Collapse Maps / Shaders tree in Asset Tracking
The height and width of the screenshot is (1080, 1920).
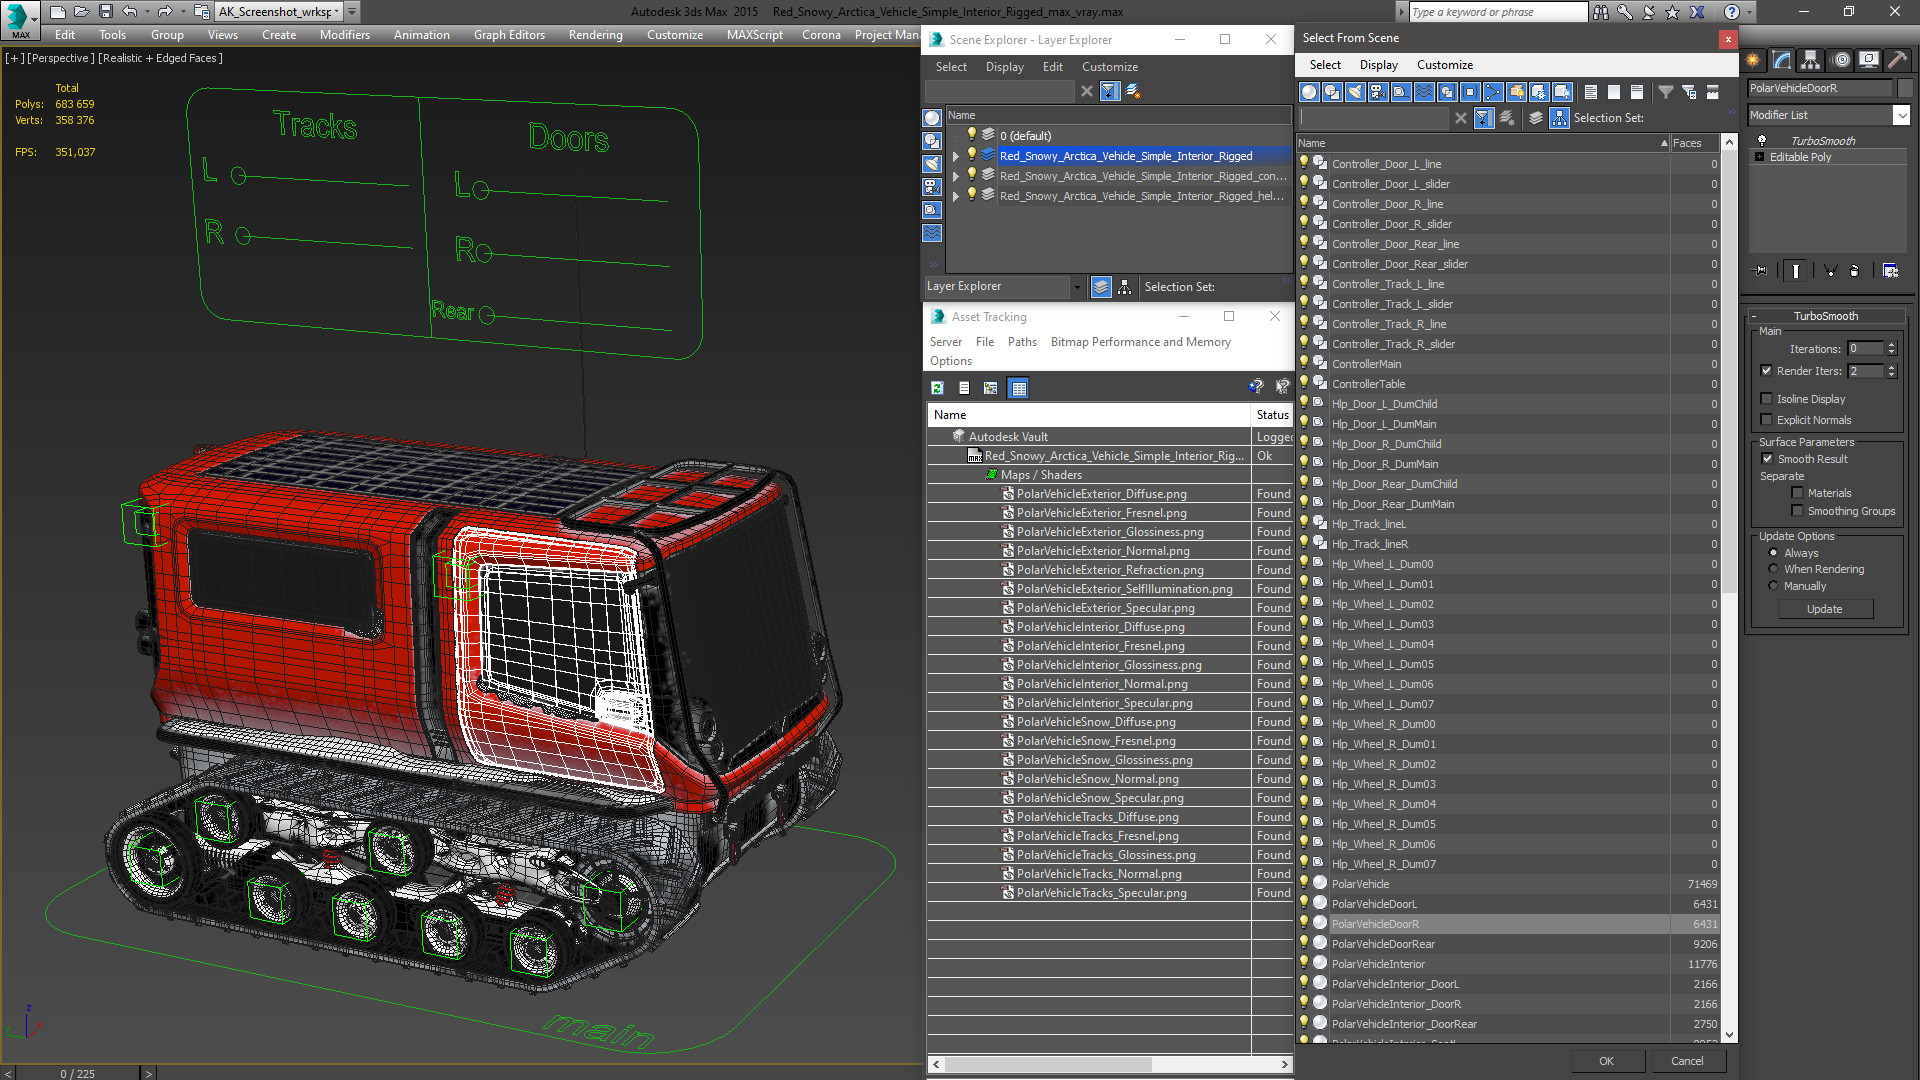pos(991,475)
